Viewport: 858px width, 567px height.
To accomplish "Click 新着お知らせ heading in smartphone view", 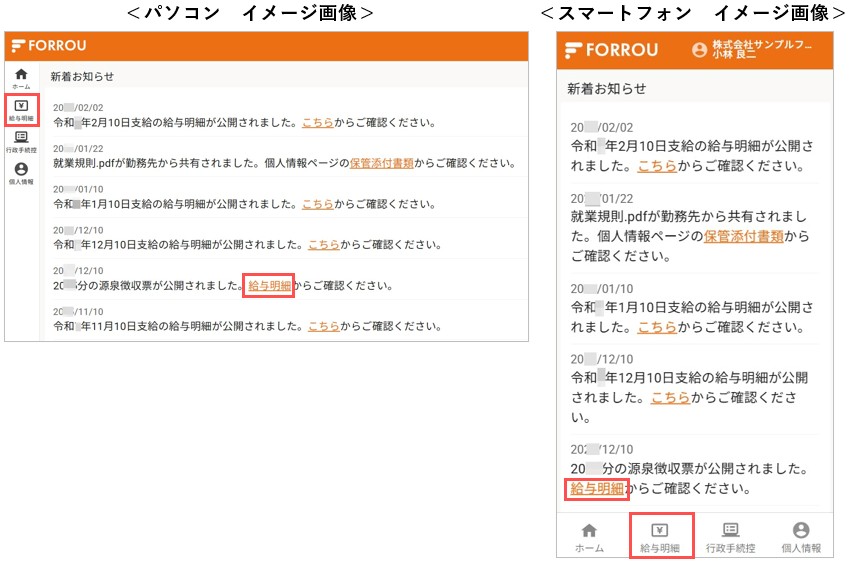I will pos(606,89).
